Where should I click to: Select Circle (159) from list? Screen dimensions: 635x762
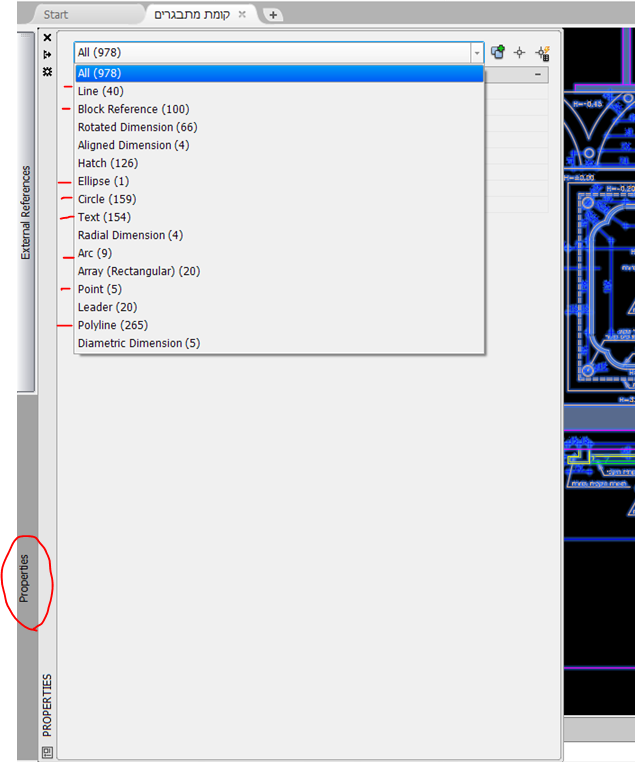coord(279,199)
